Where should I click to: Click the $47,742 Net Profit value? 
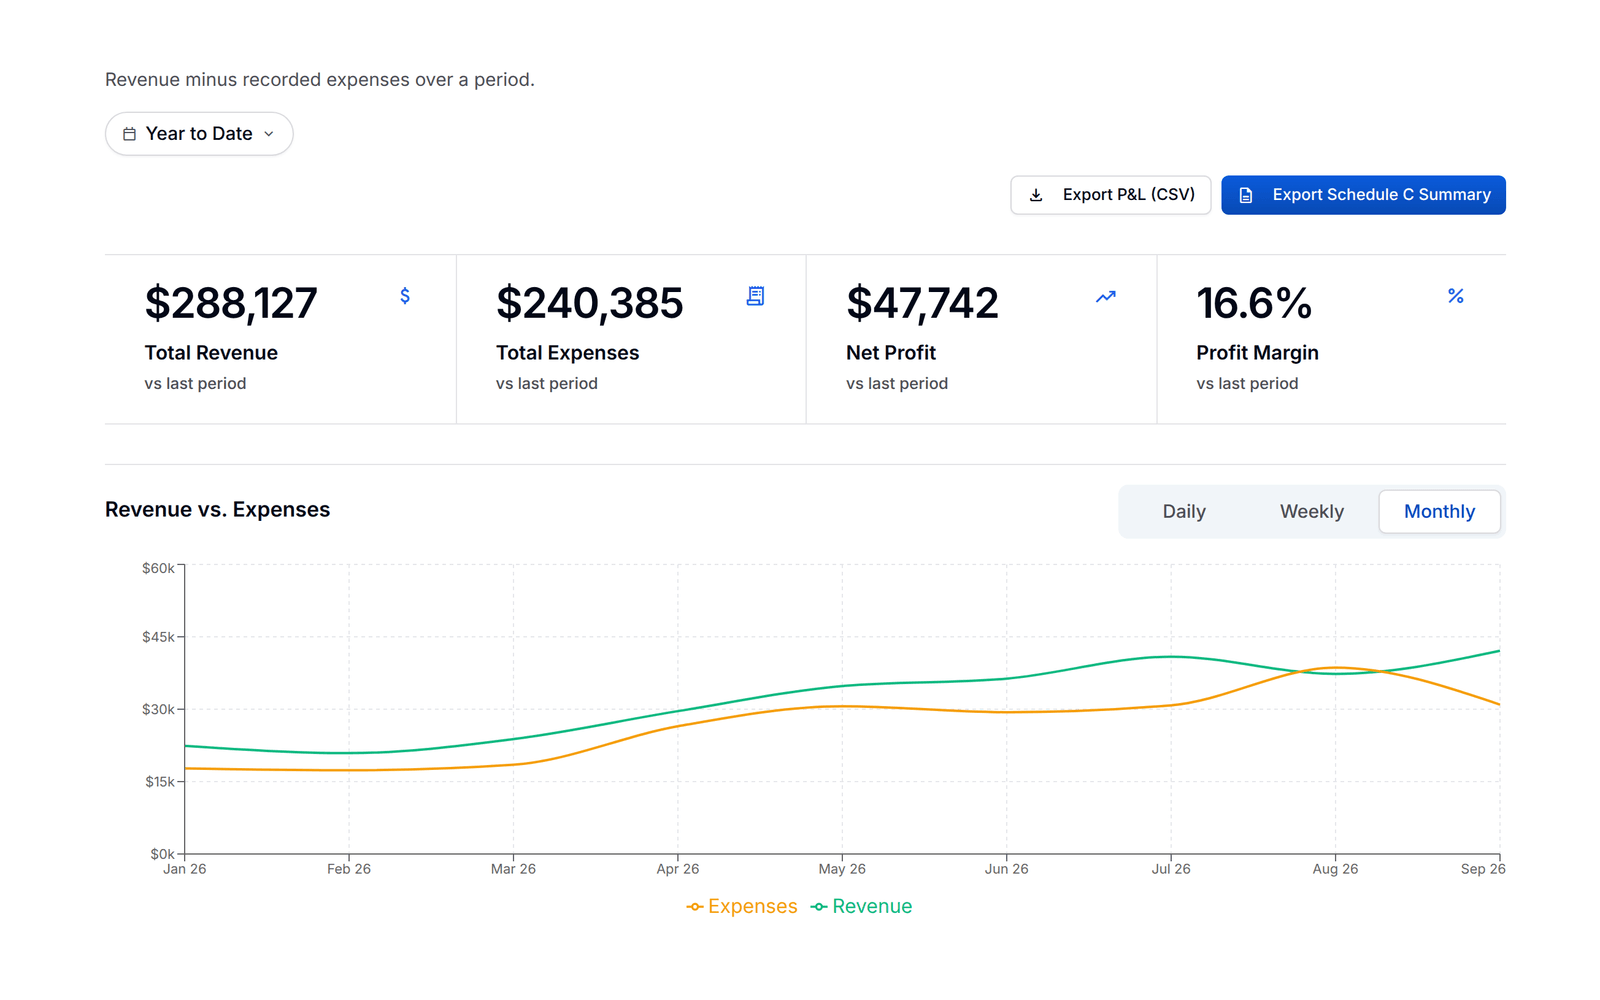922,303
